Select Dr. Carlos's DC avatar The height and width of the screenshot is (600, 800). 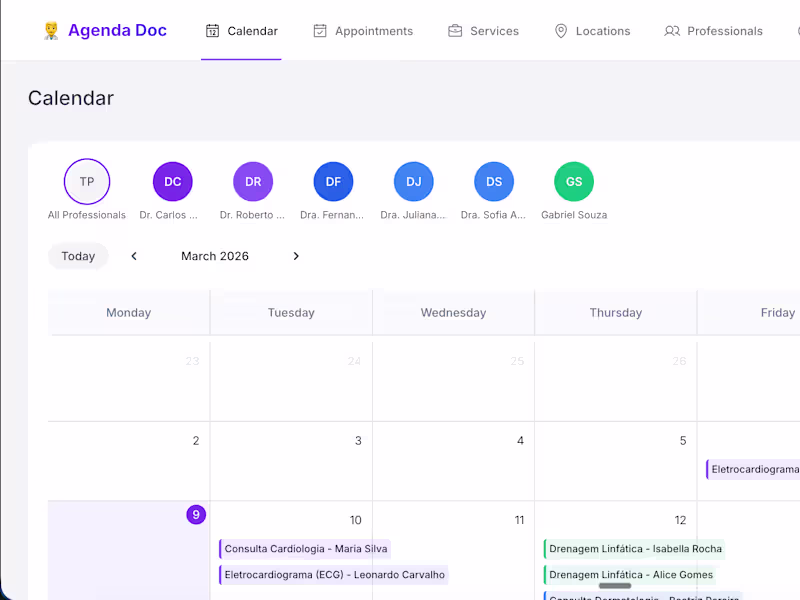(x=172, y=181)
